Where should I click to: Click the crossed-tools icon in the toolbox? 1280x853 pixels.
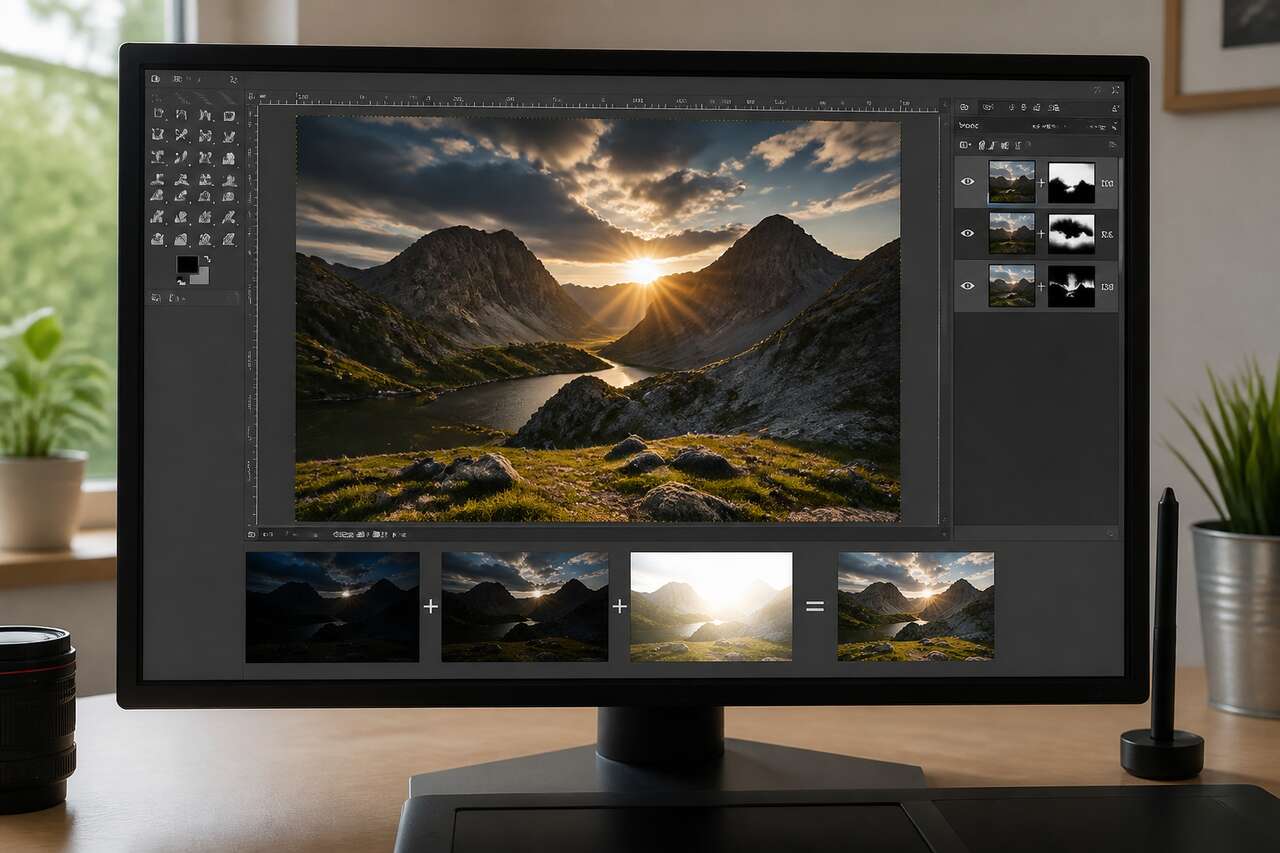point(182,135)
